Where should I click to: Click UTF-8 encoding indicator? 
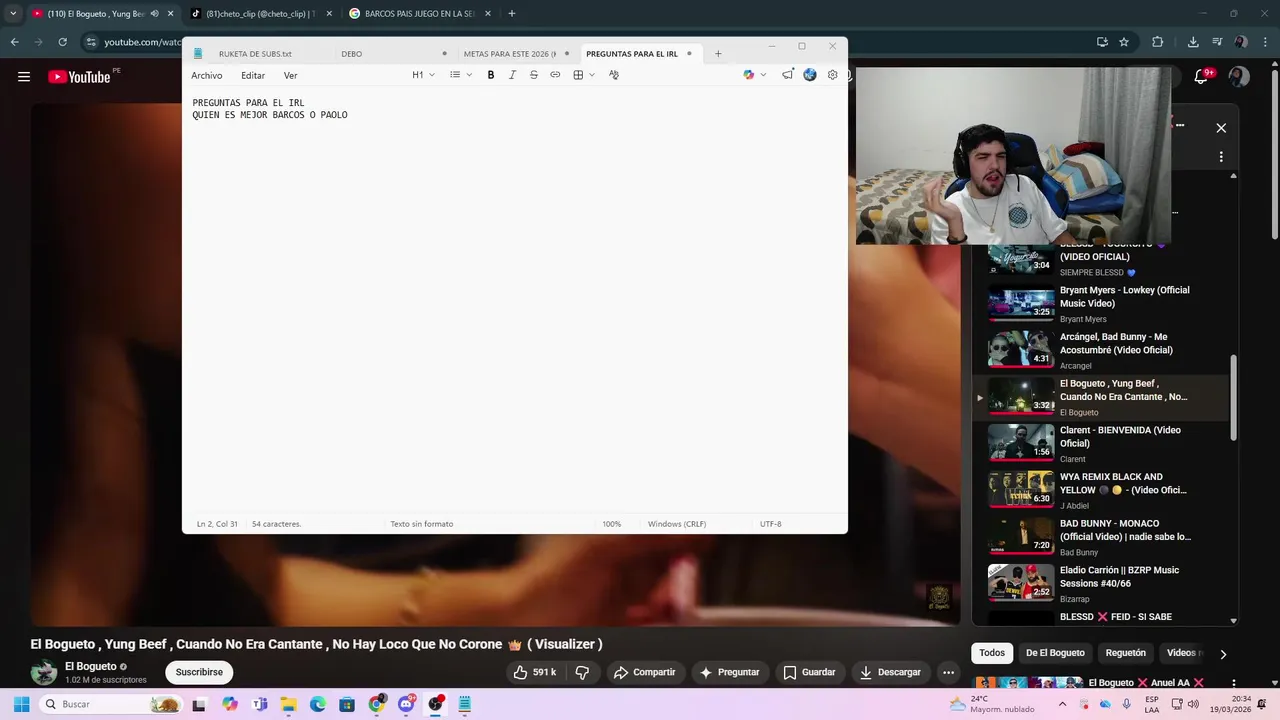(x=770, y=524)
